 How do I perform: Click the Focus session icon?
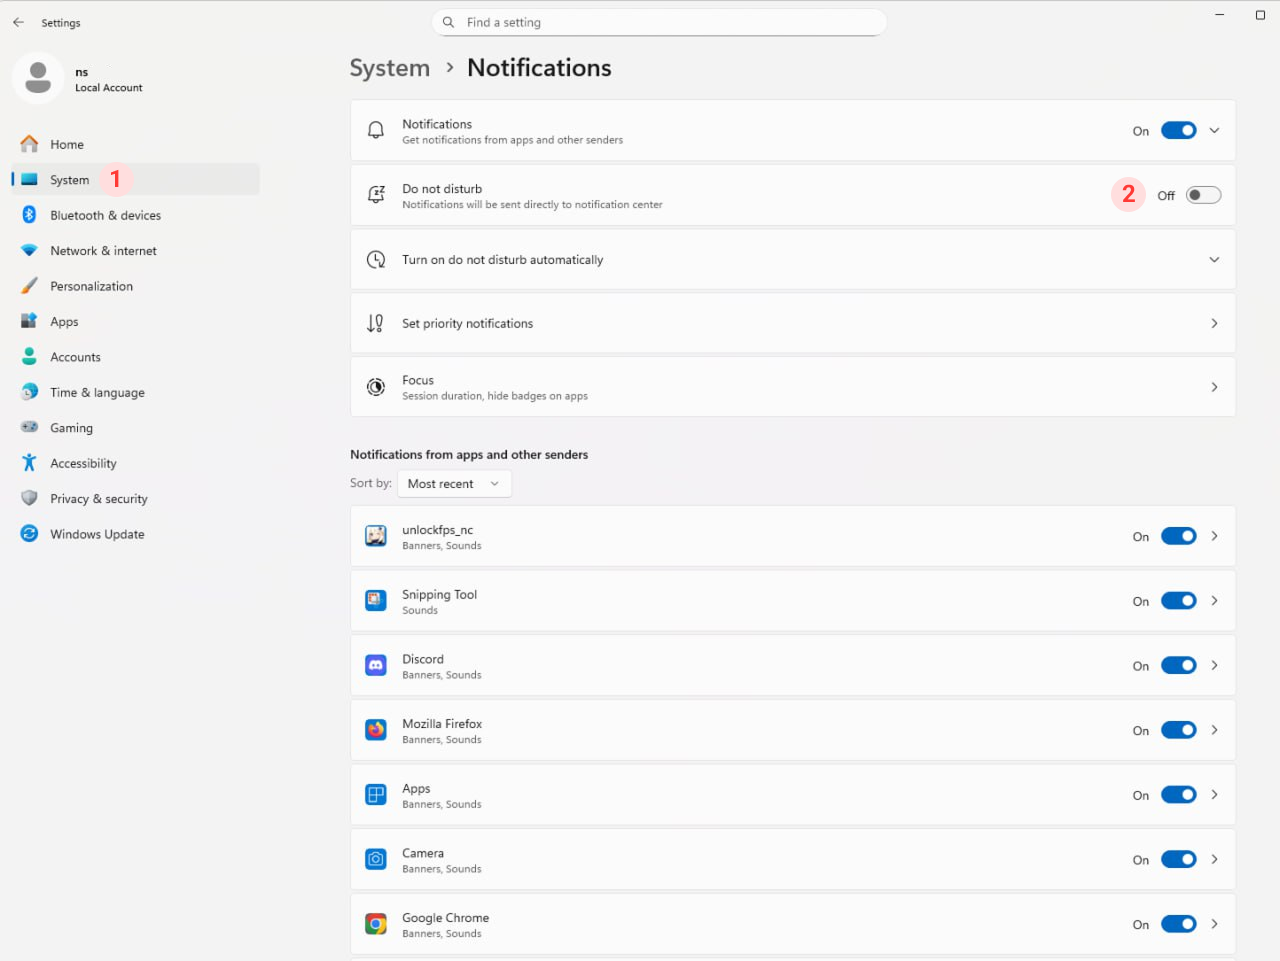pos(376,388)
